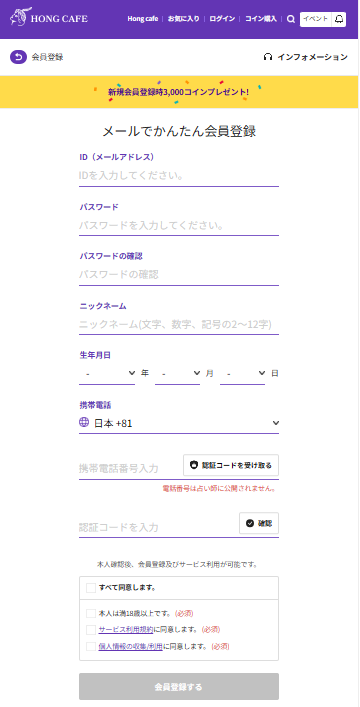The height and width of the screenshot is (707, 360).
Task: Click the メールでかんたん会員登録 heading
Action: 179,131
